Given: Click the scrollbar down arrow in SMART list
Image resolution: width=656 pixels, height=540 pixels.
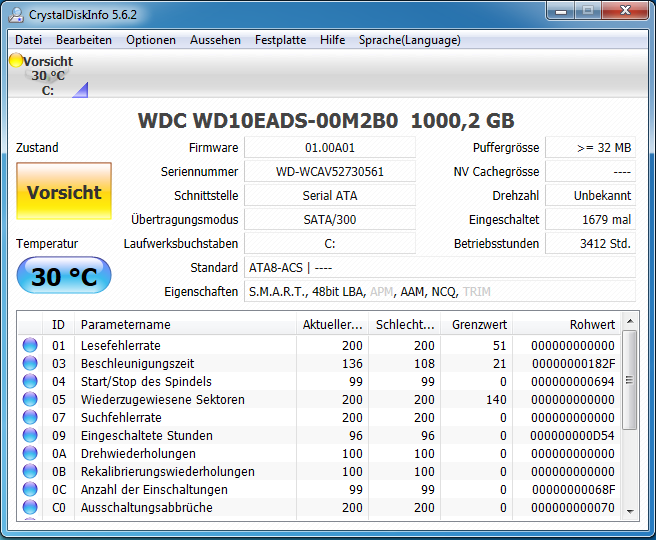Looking at the screenshot, I should (x=630, y=511).
